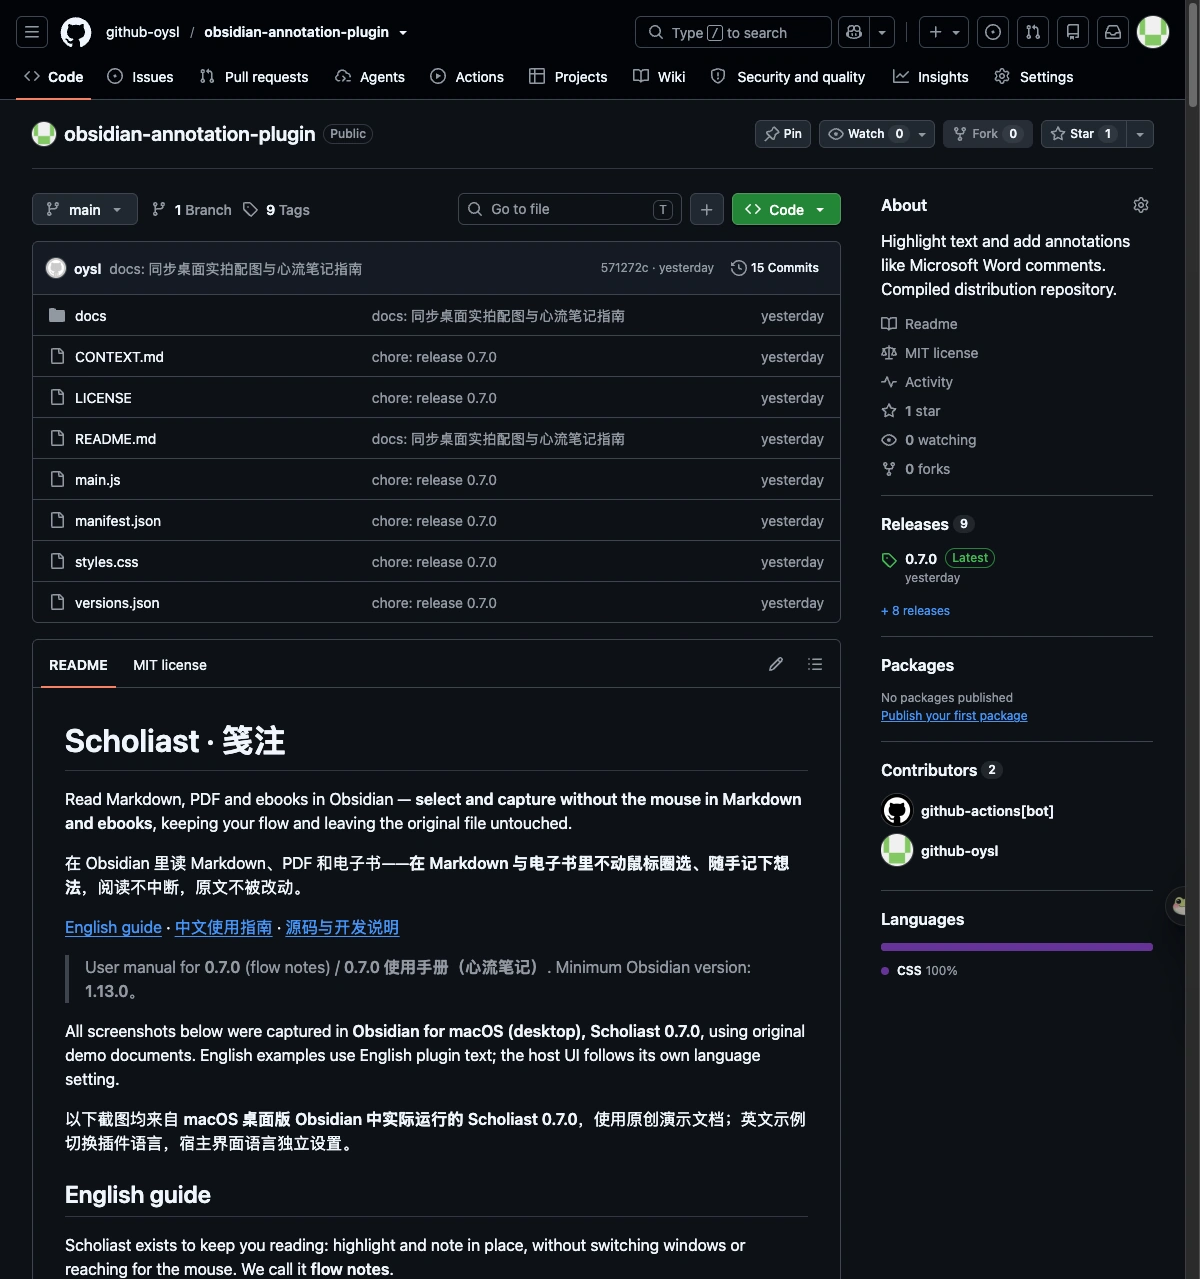1200x1279 pixels.
Task: Click the CSS language bar
Action: point(1017,947)
